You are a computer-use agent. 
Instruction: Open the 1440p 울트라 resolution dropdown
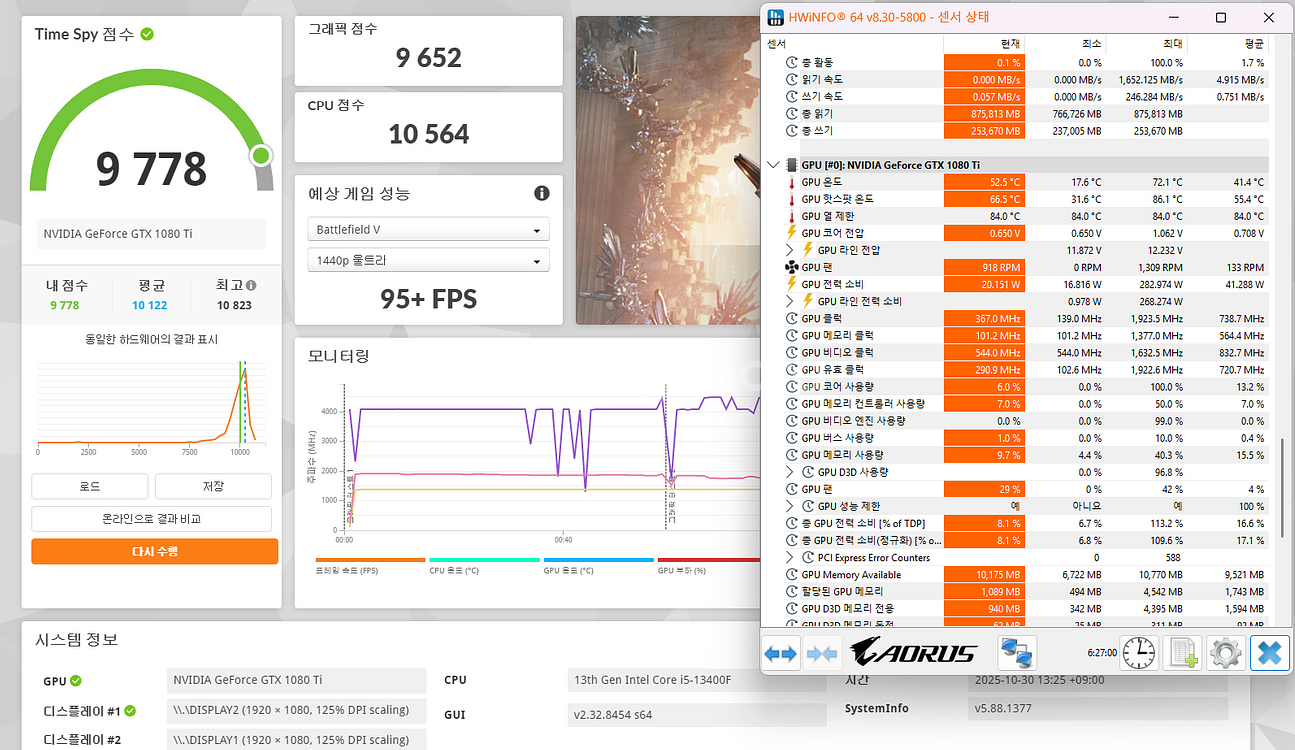click(428, 260)
